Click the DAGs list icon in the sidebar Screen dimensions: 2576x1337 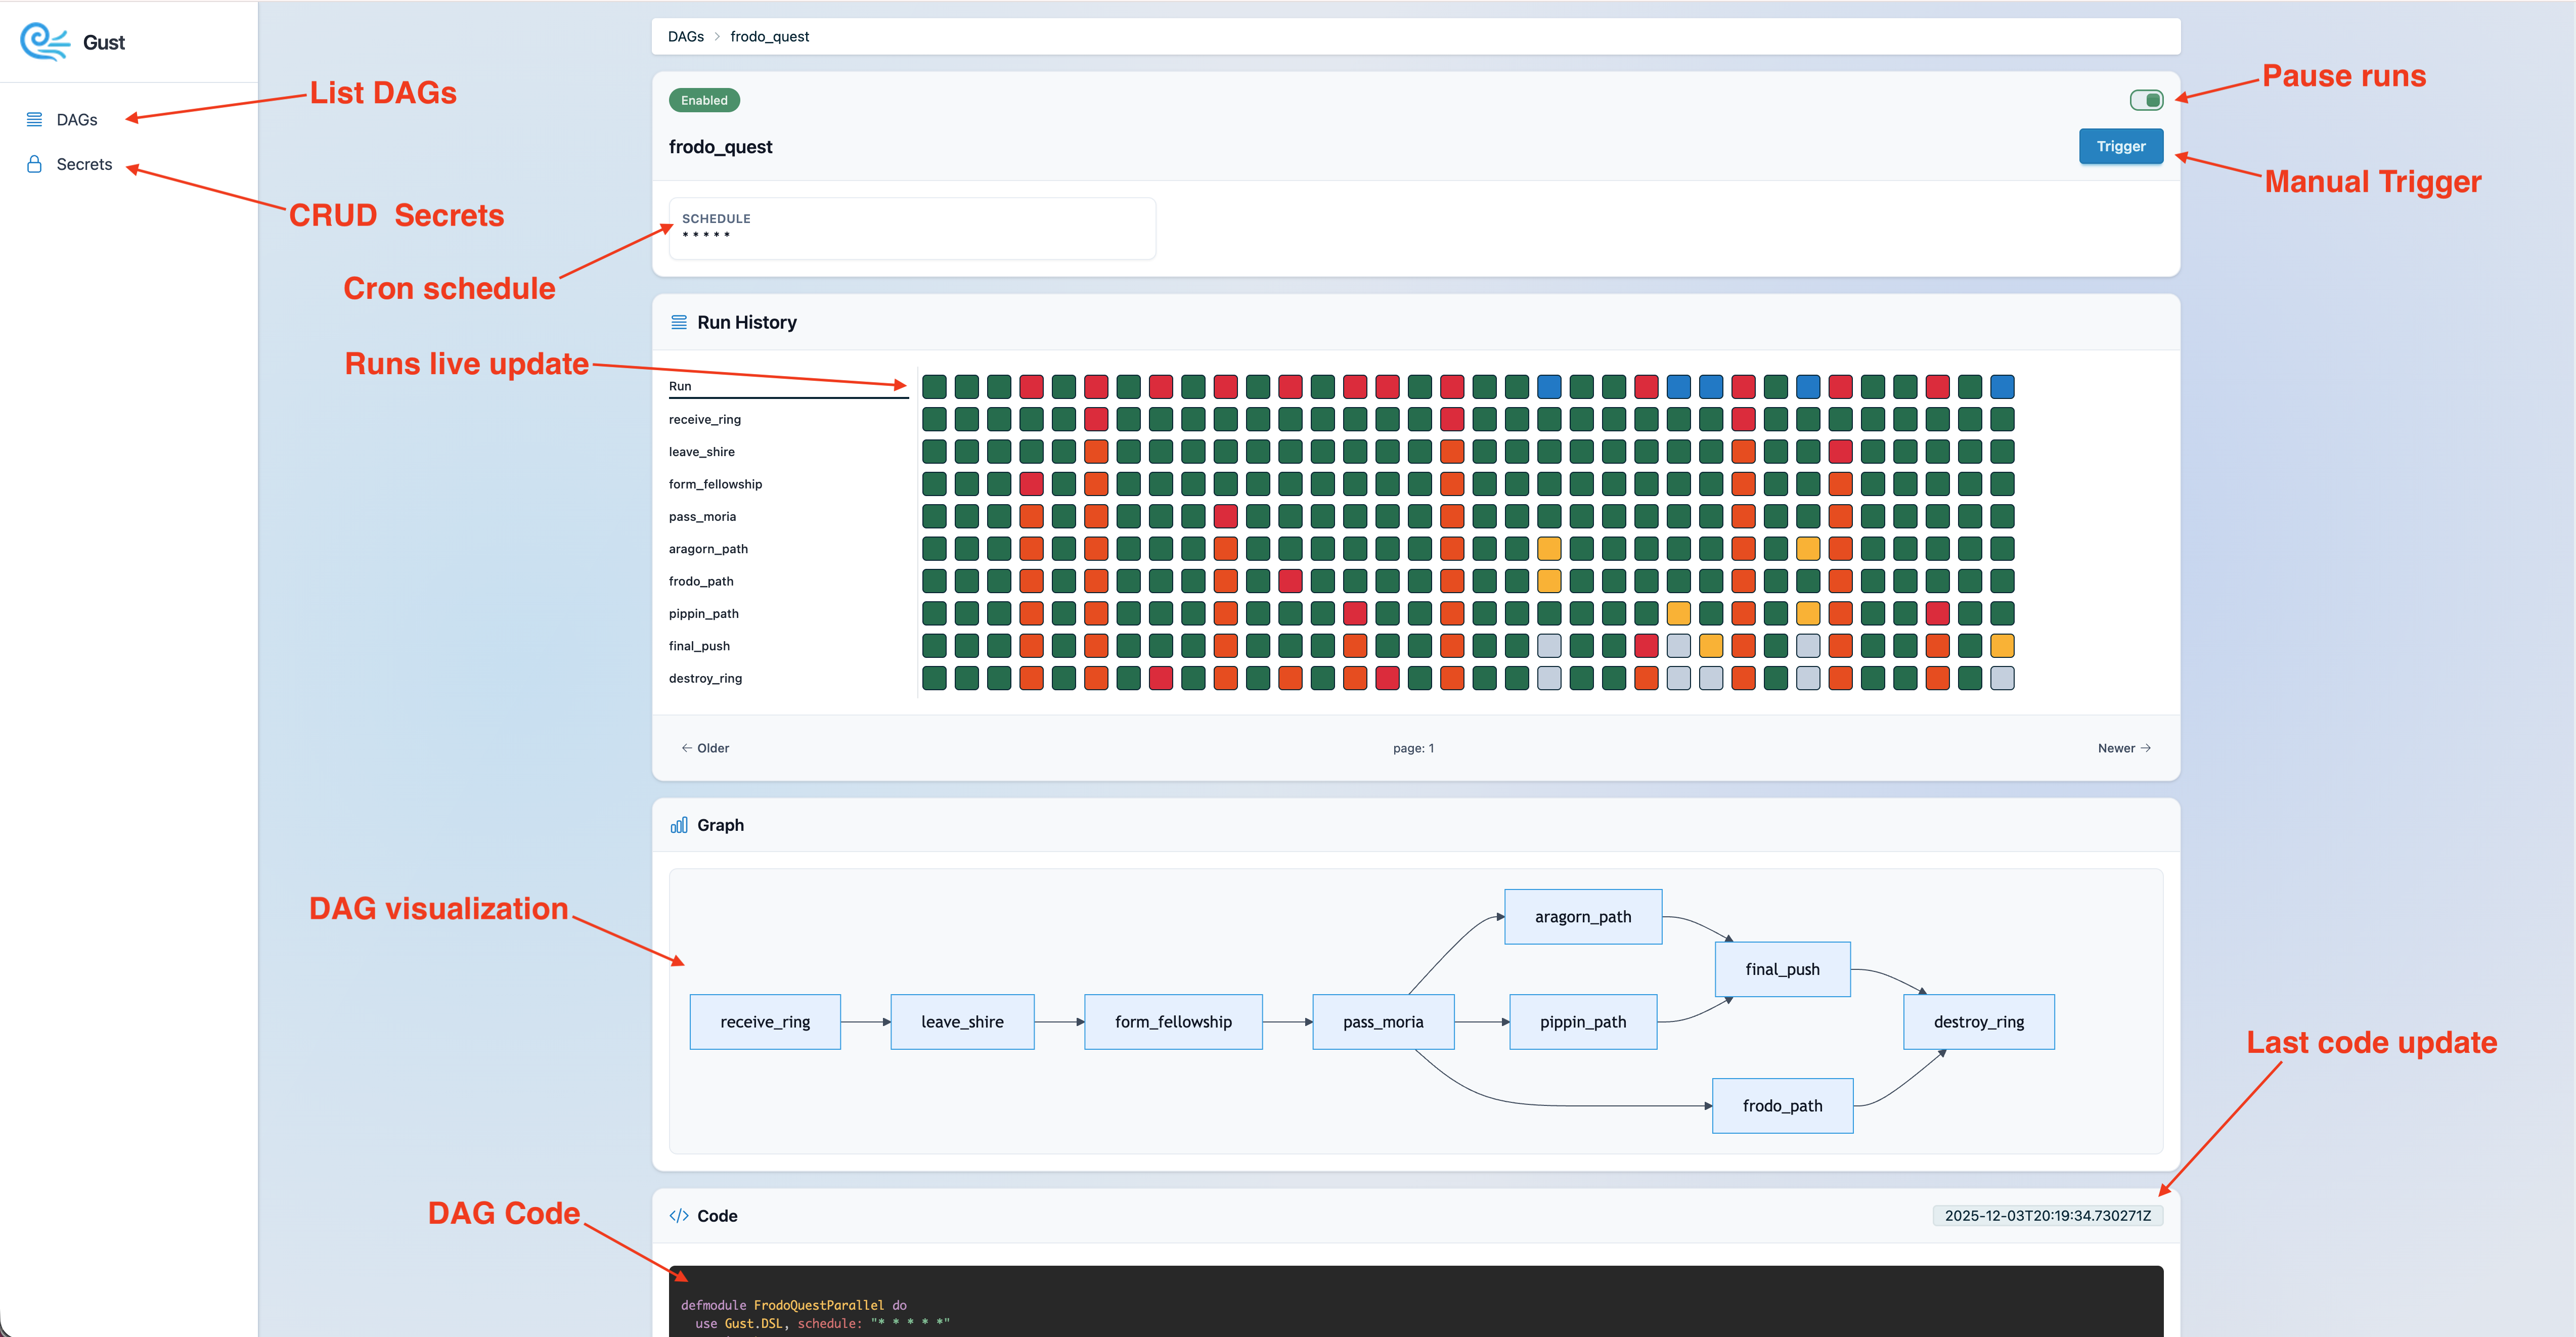click(x=34, y=120)
